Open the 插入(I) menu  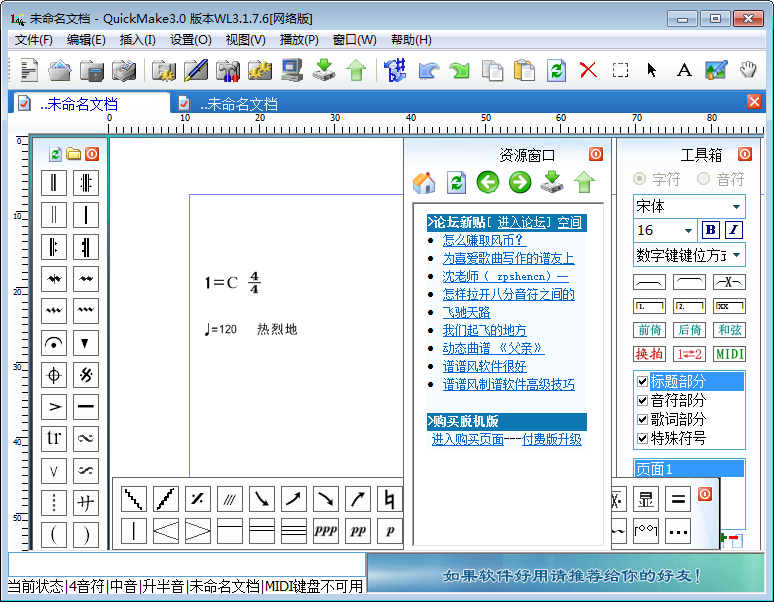[138, 39]
